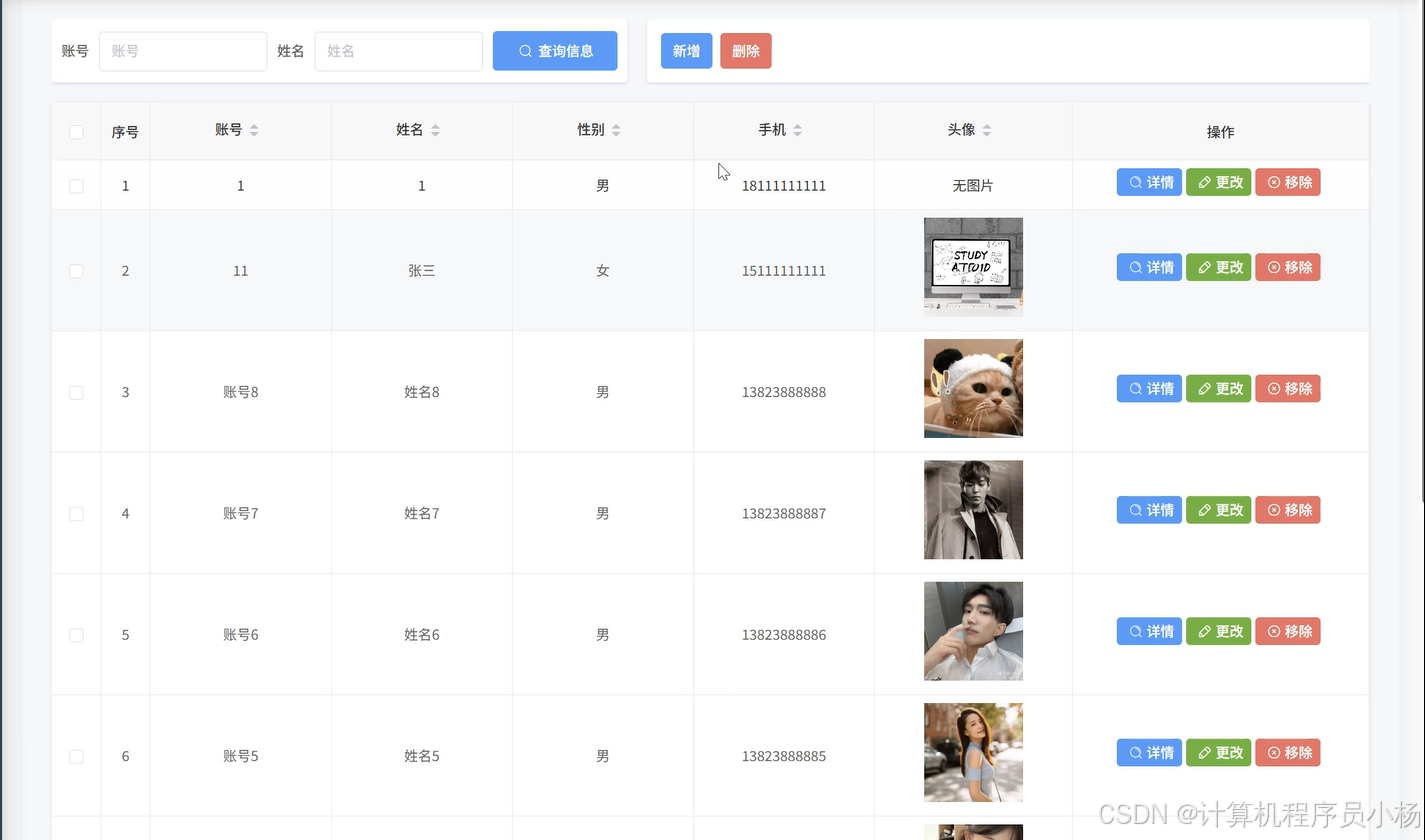Image resolution: width=1425 pixels, height=840 pixels.
Task: Focus the 姓名 search input
Action: point(399,51)
